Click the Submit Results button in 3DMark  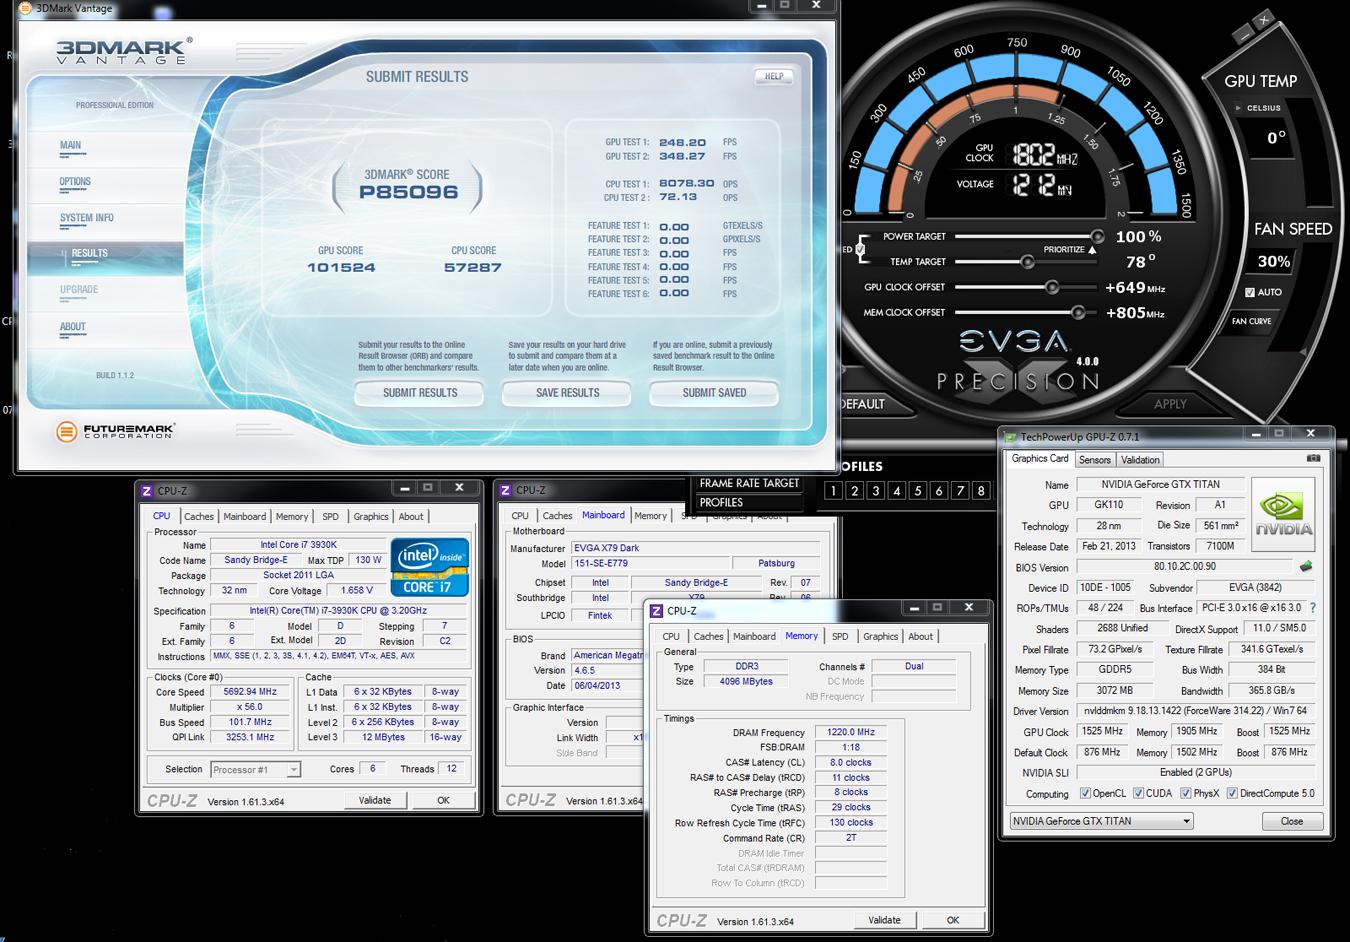[x=420, y=393]
